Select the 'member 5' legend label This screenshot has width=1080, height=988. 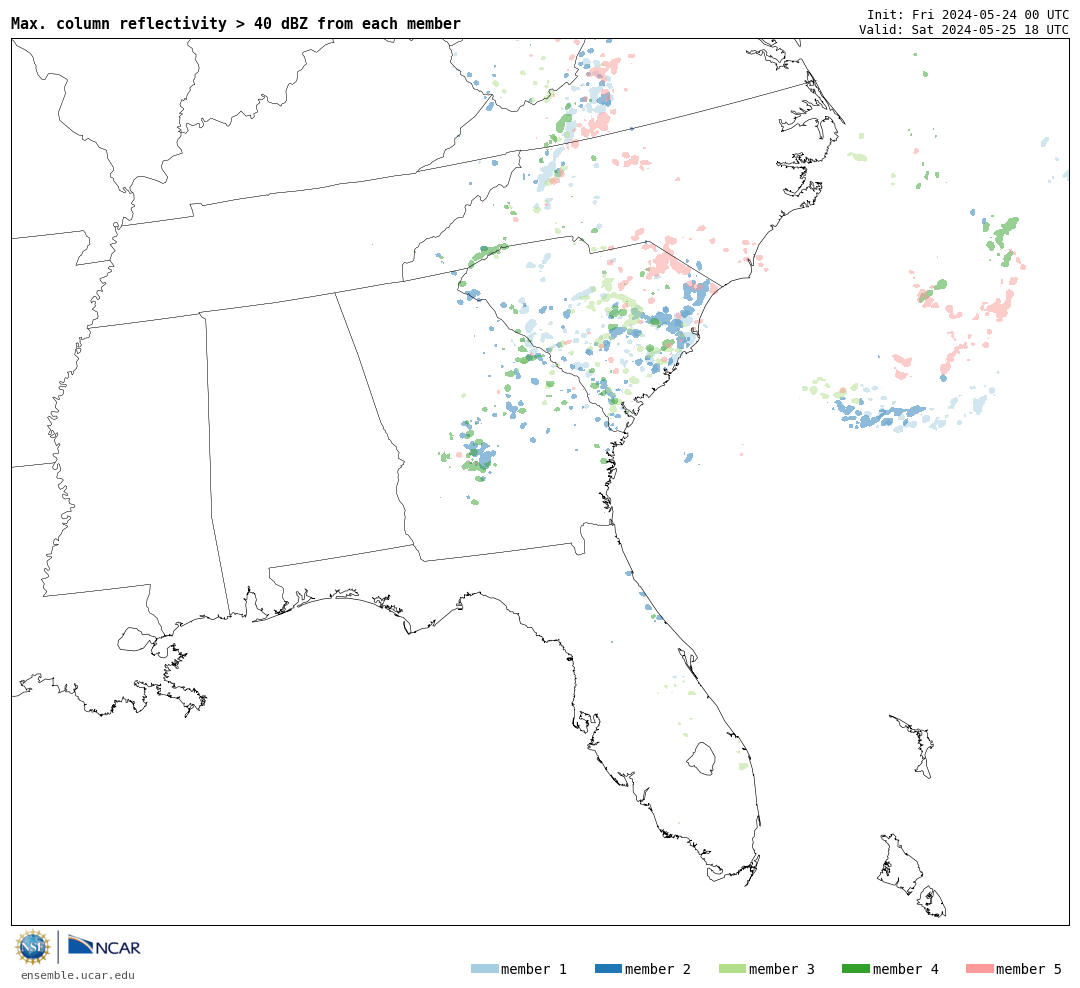click(x=1029, y=969)
